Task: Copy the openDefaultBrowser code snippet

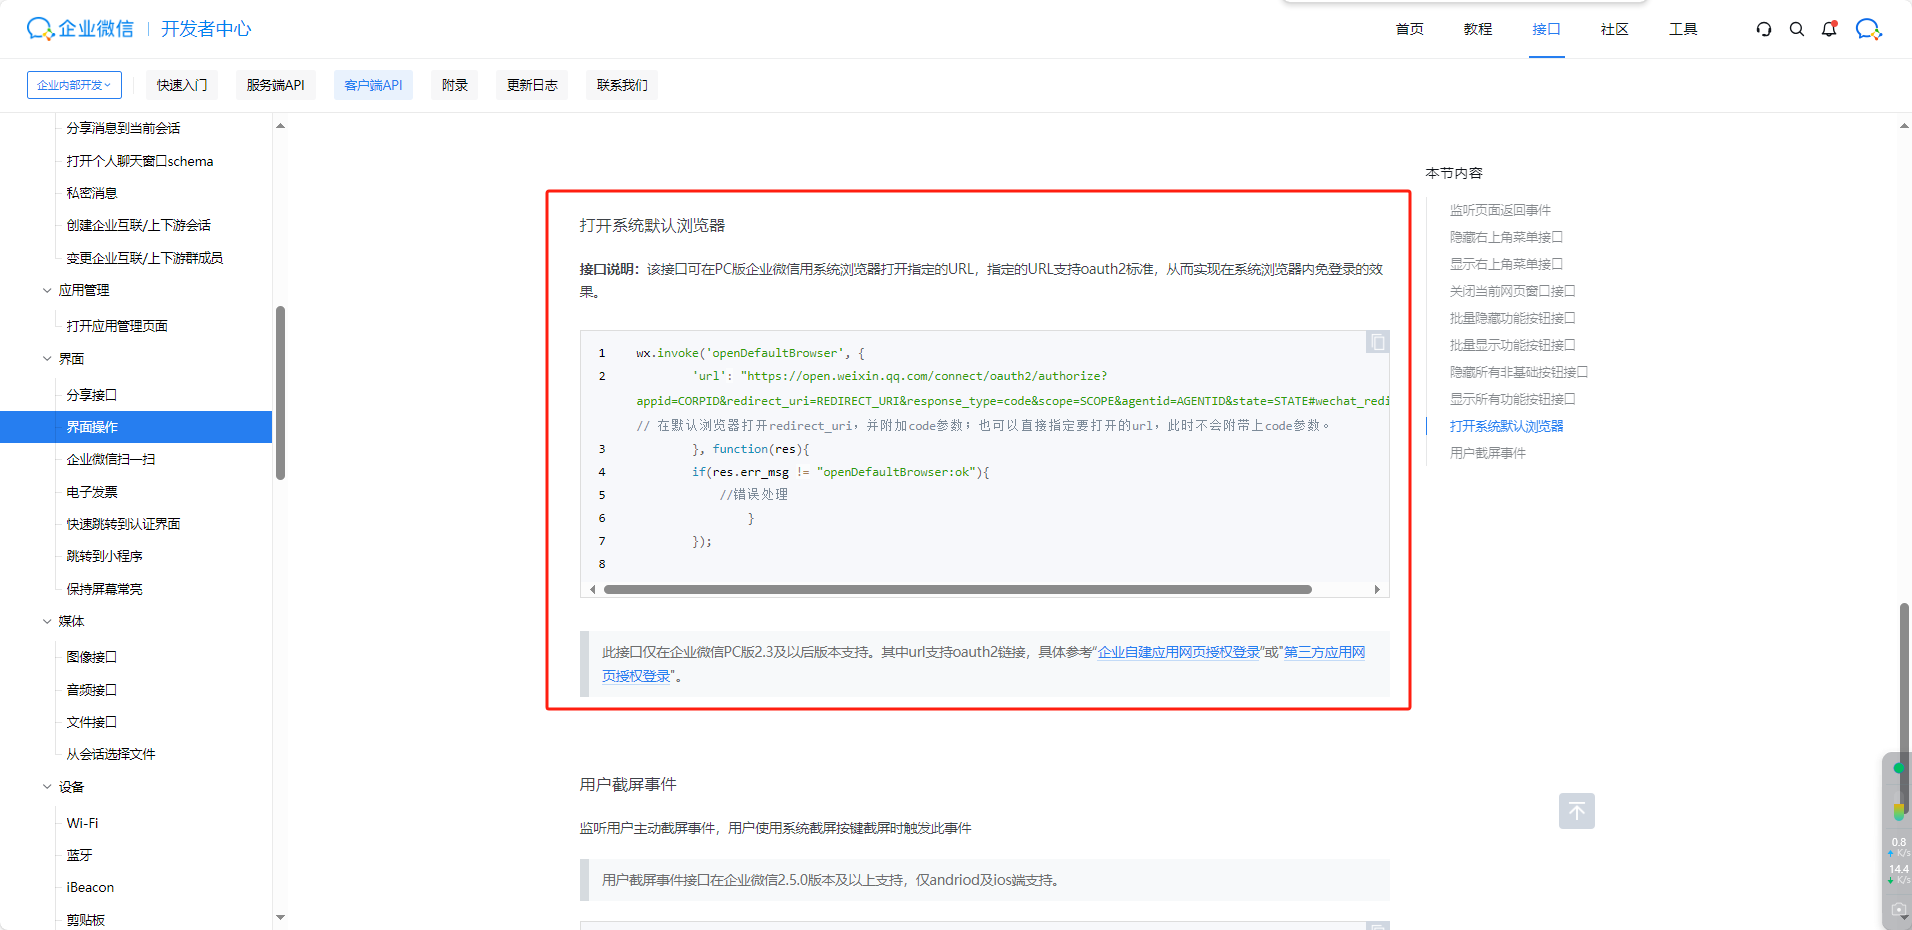Action: click(1376, 341)
